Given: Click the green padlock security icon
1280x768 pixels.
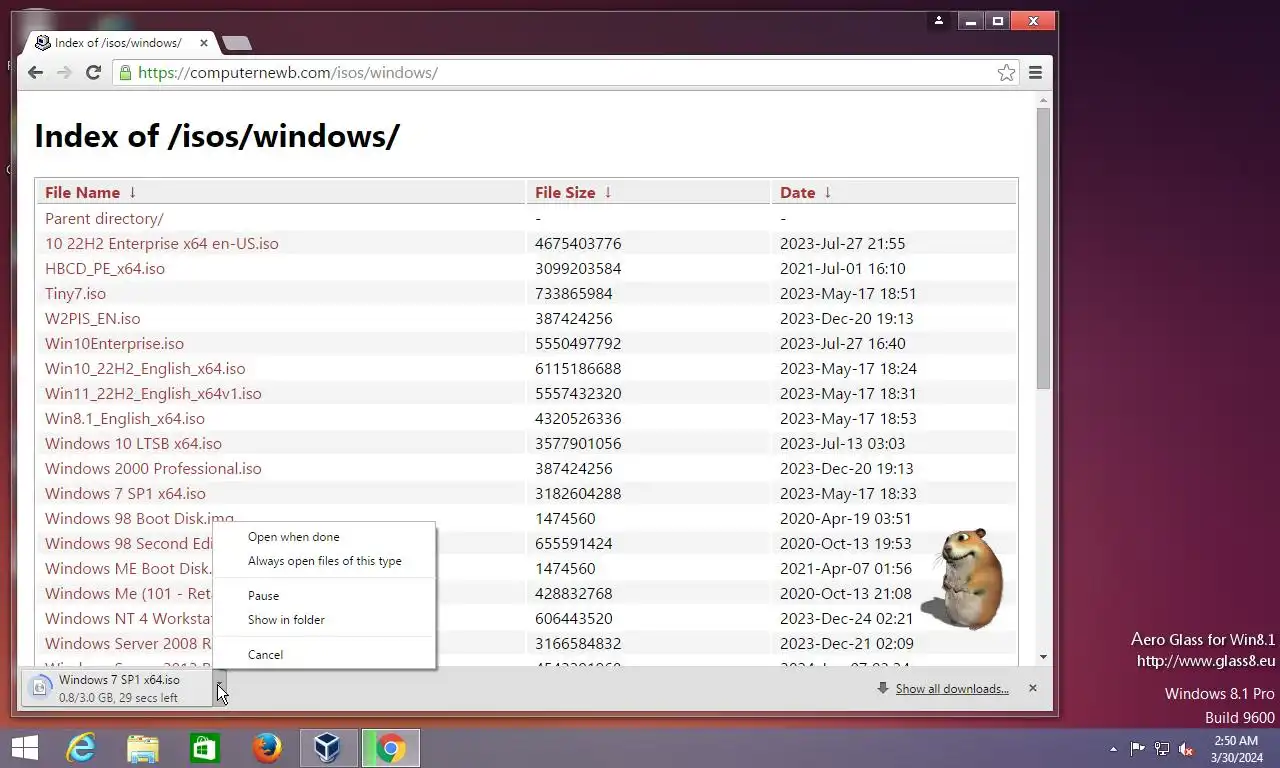Looking at the screenshot, I should (x=125, y=72).
